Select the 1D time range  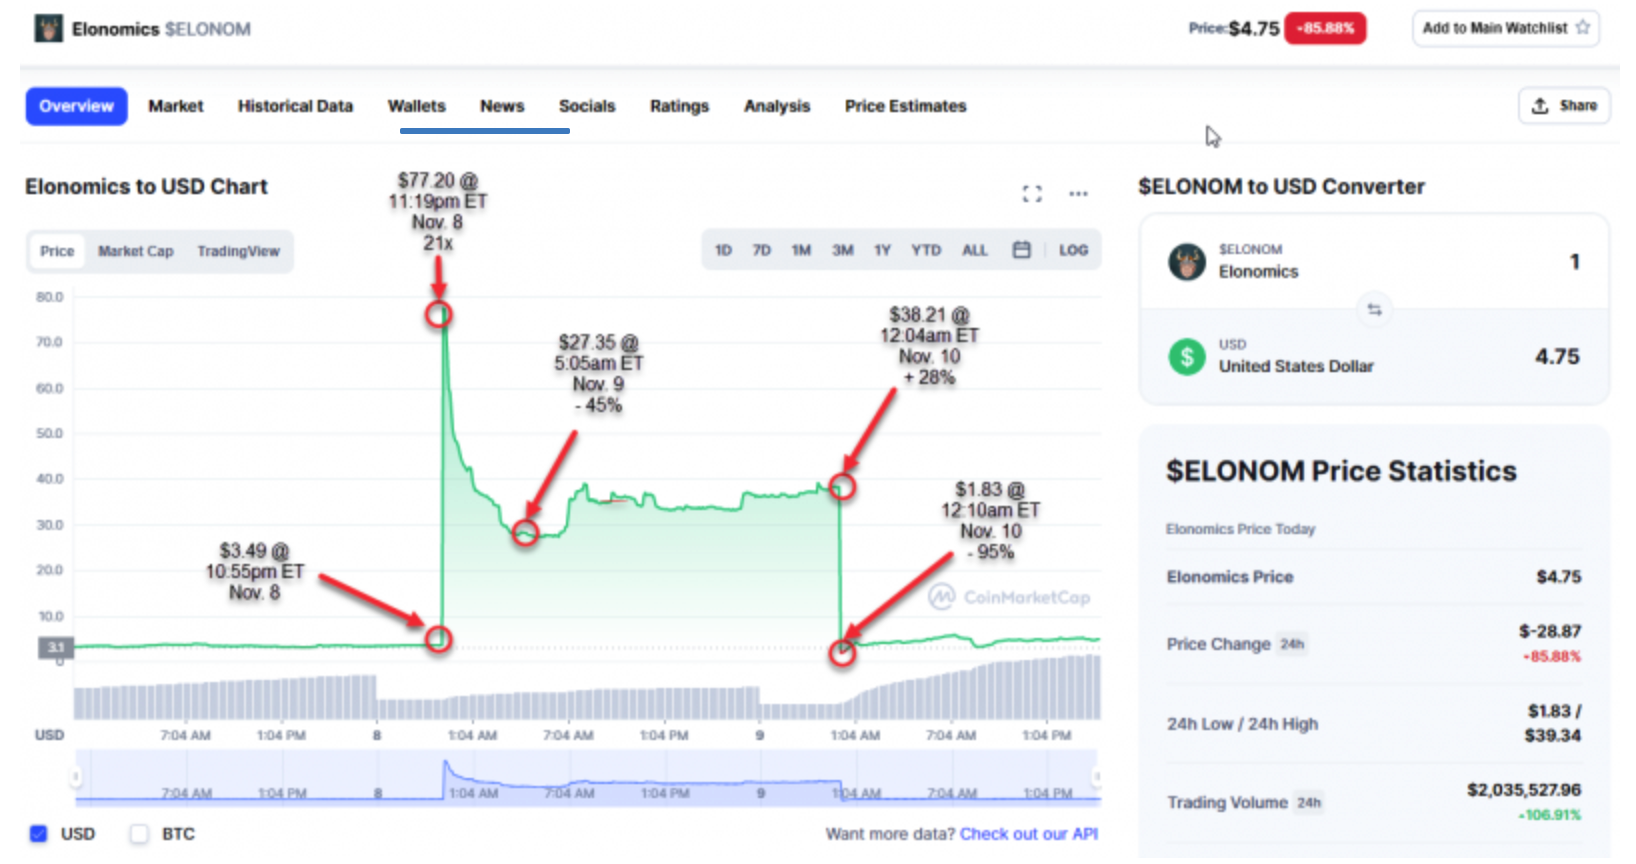click(x=723, y=250)
